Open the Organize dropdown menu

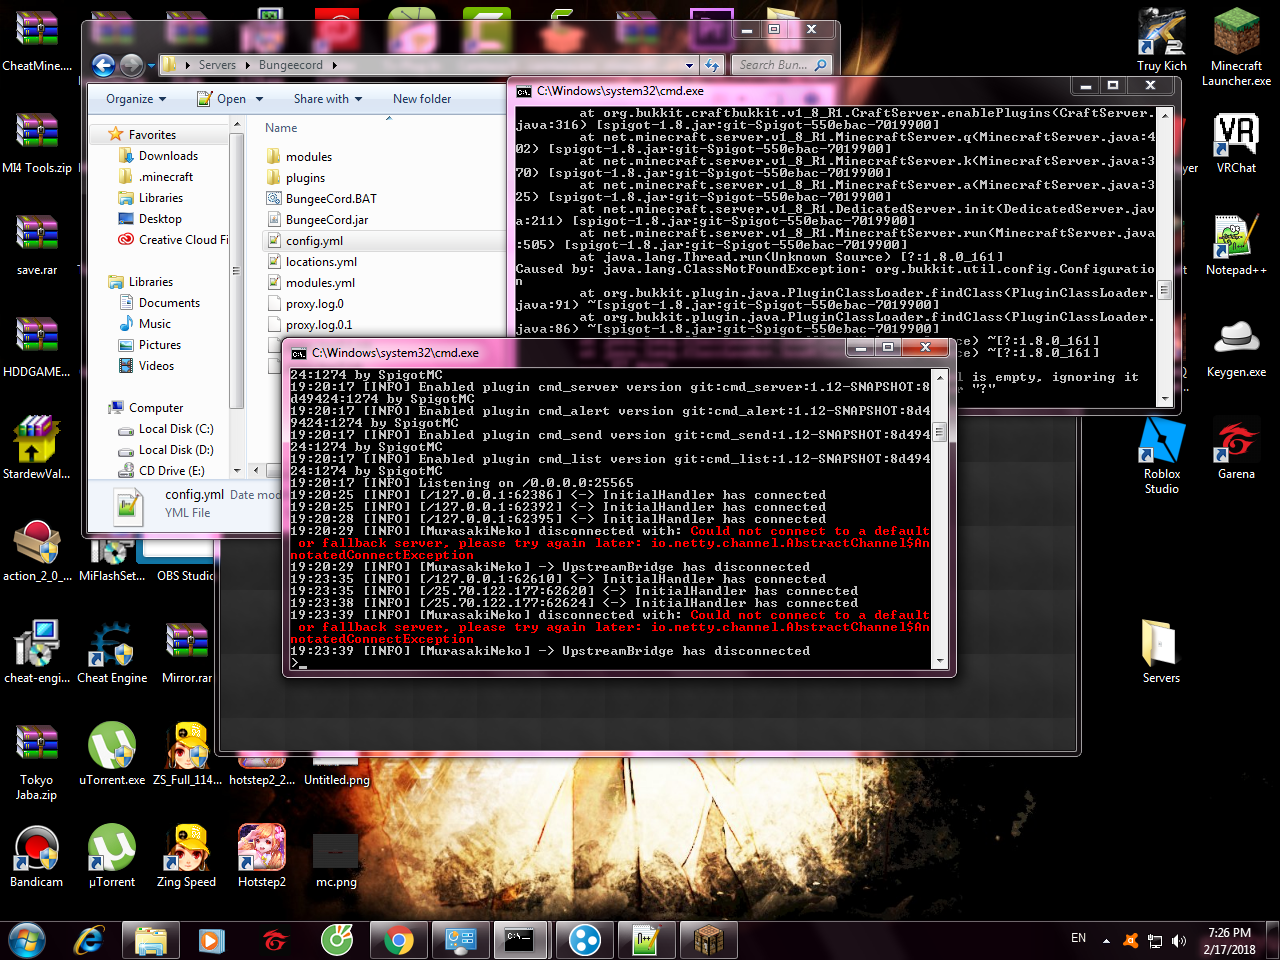(136, 99)
